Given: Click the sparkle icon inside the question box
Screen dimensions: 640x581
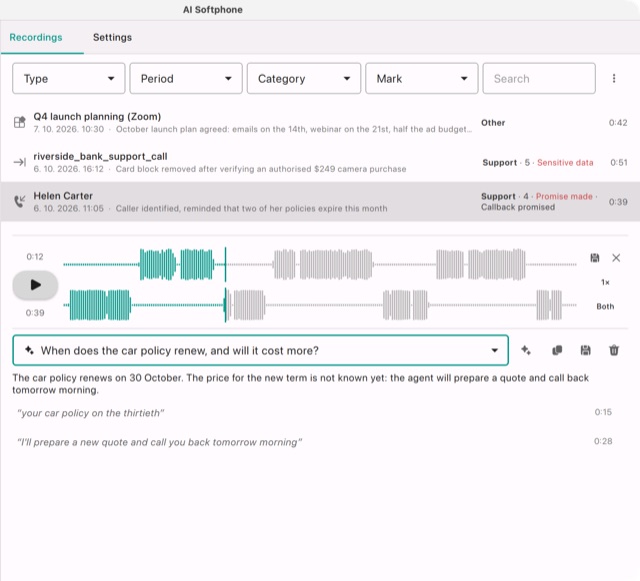Looking at the screenshot, I should (29, 350).
